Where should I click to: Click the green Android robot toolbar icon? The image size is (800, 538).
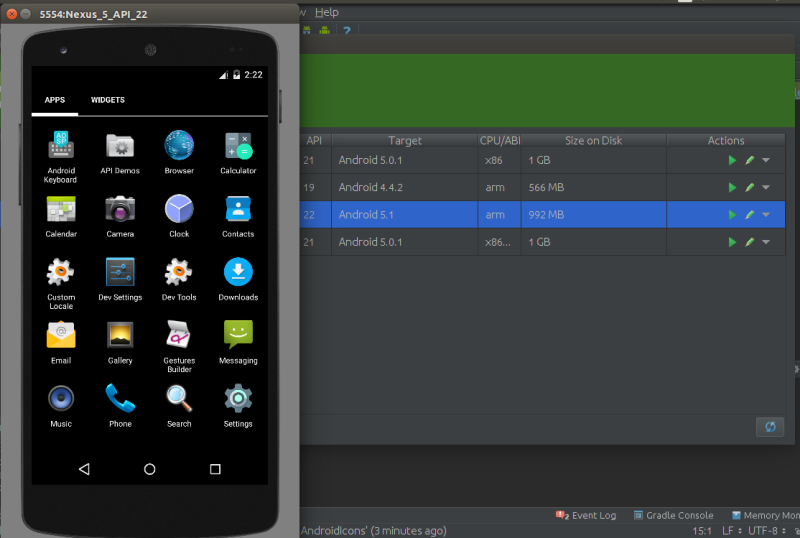(x=324, y=30)
